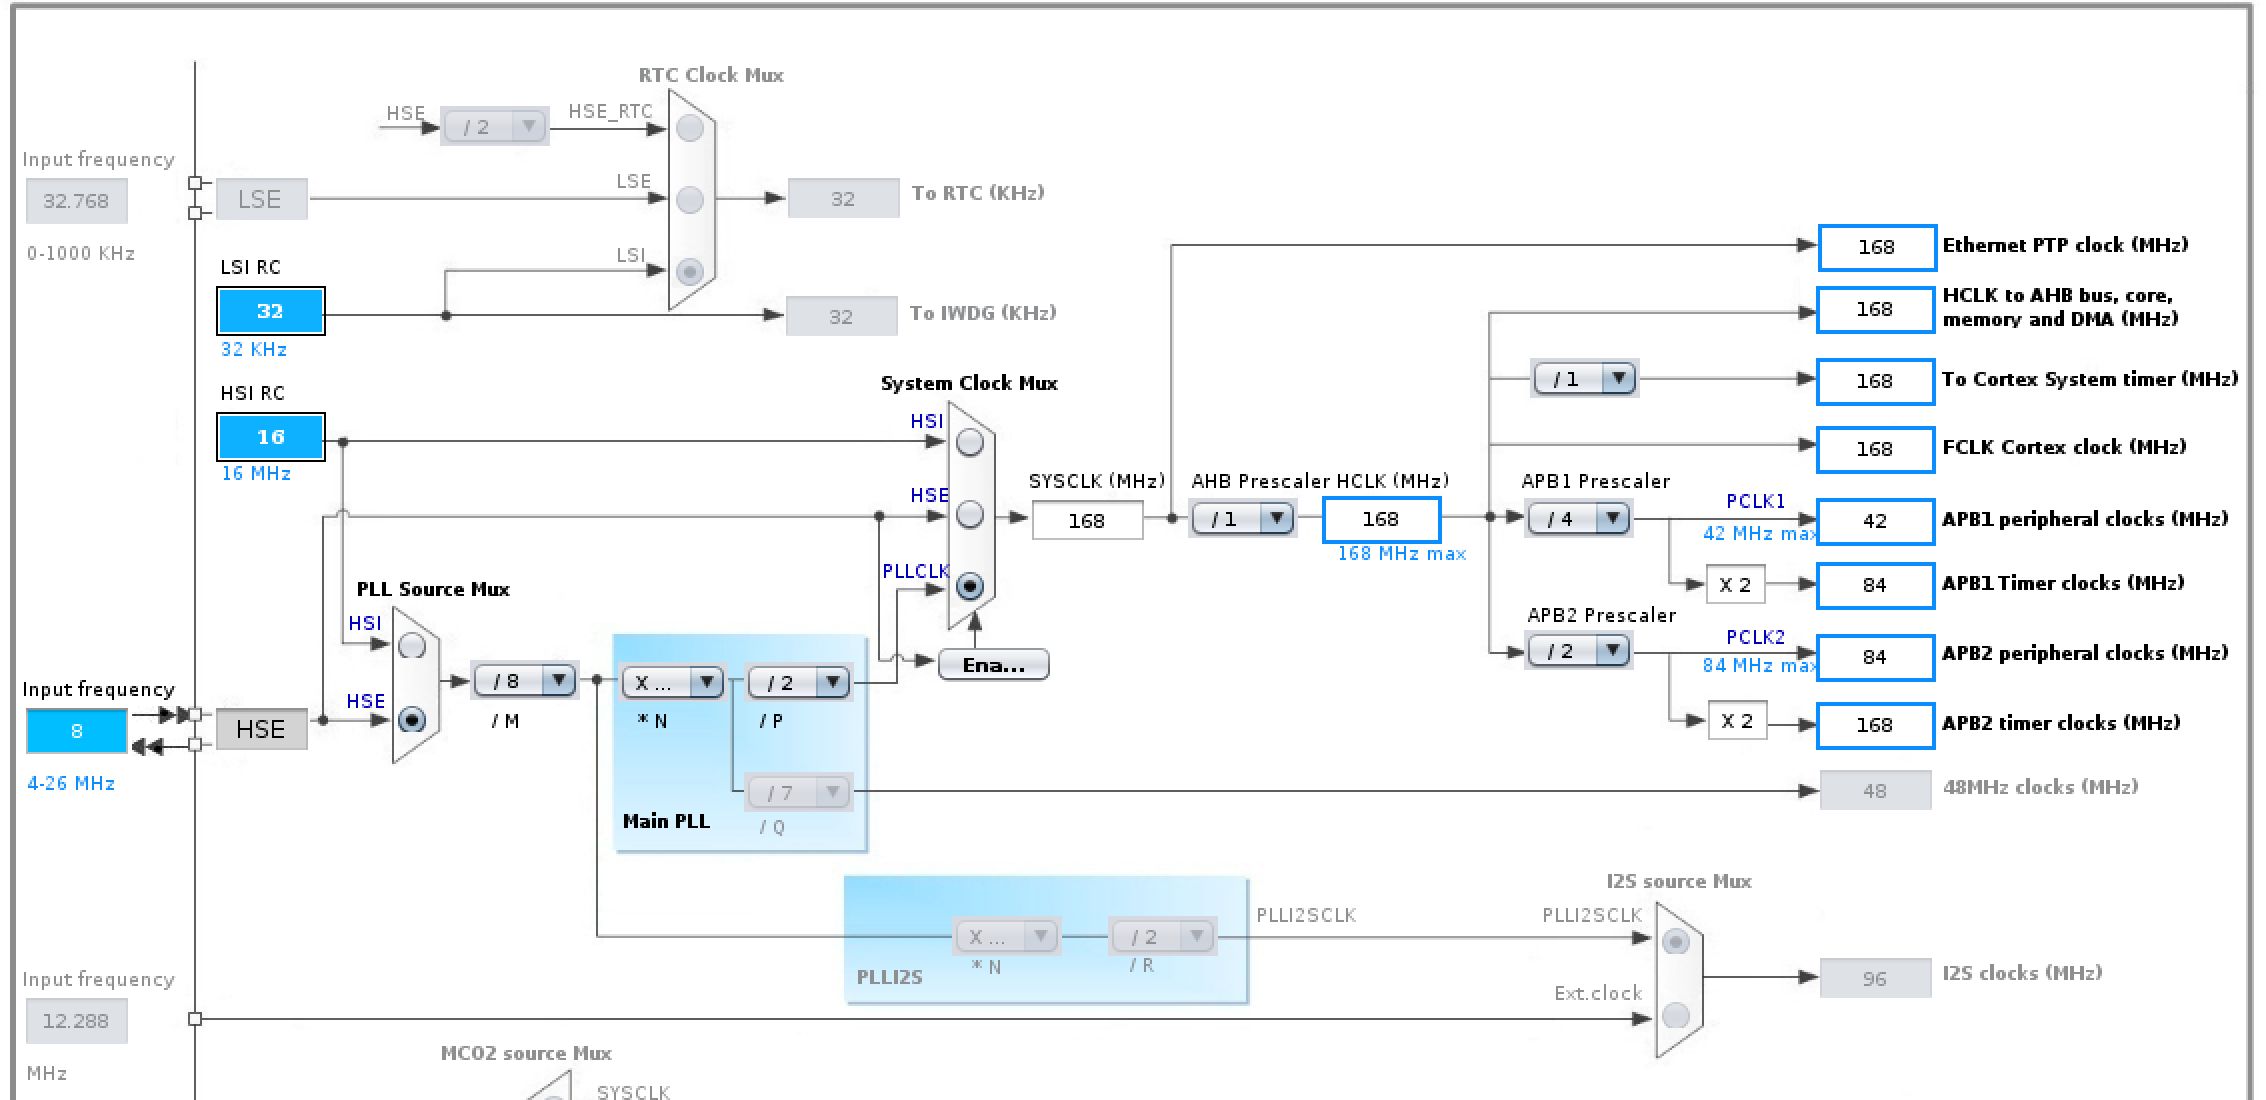This screenshot has width=2266, height=1100.
Task: Open Cortex System timer divider dropdown
Action: (x=1584, y=379)
